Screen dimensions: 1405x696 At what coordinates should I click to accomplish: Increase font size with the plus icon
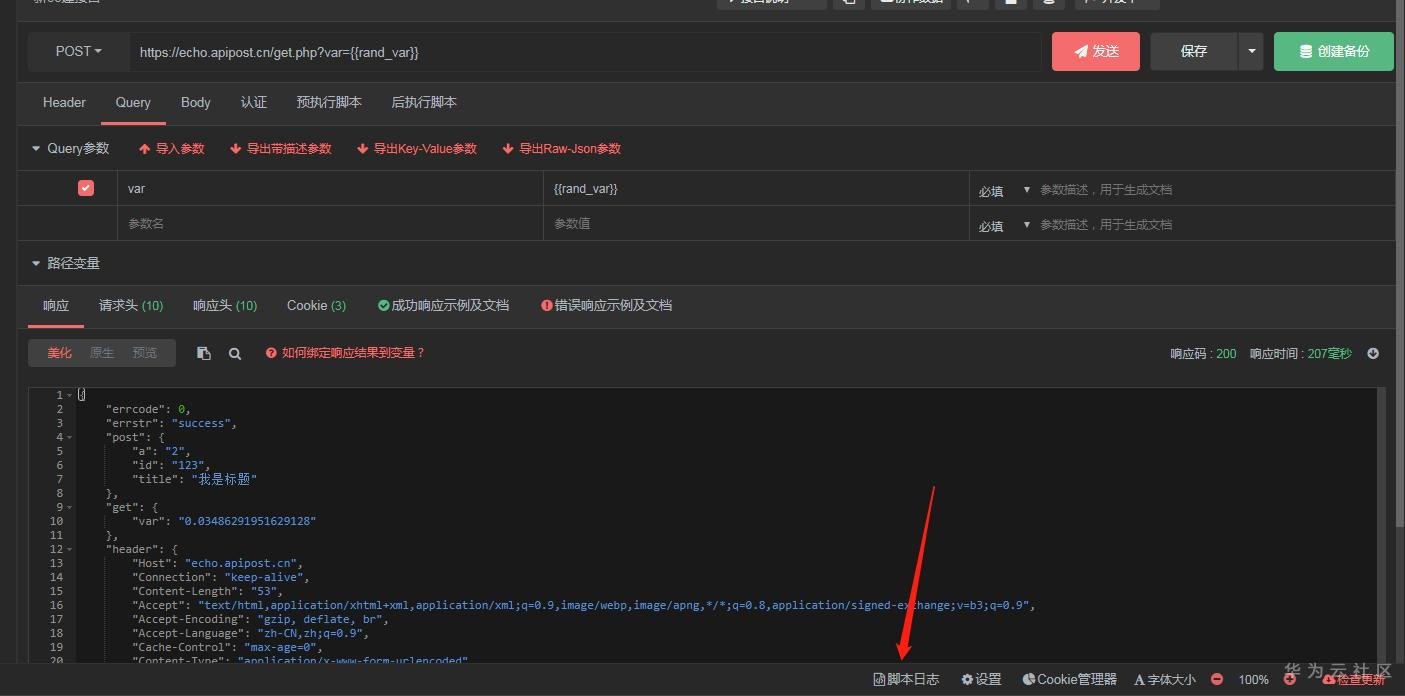pos(1290,679)
